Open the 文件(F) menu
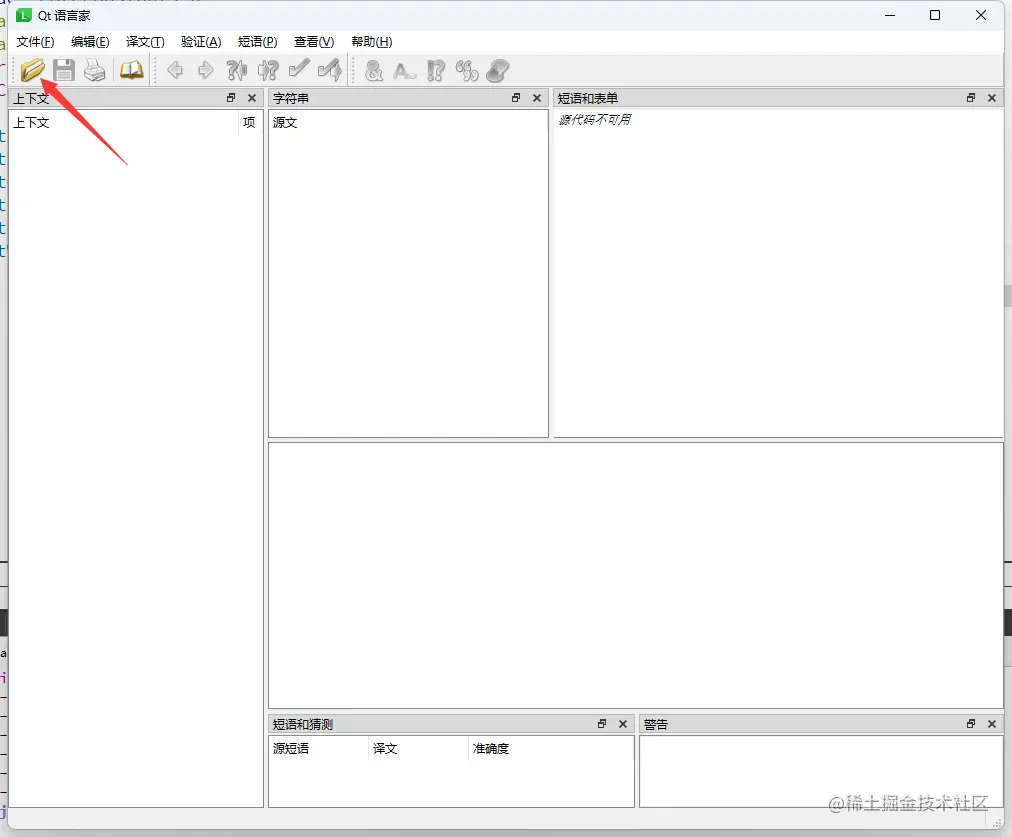Image resolution: width=1012 pixels, height=837 pixels. coord(35,42)
